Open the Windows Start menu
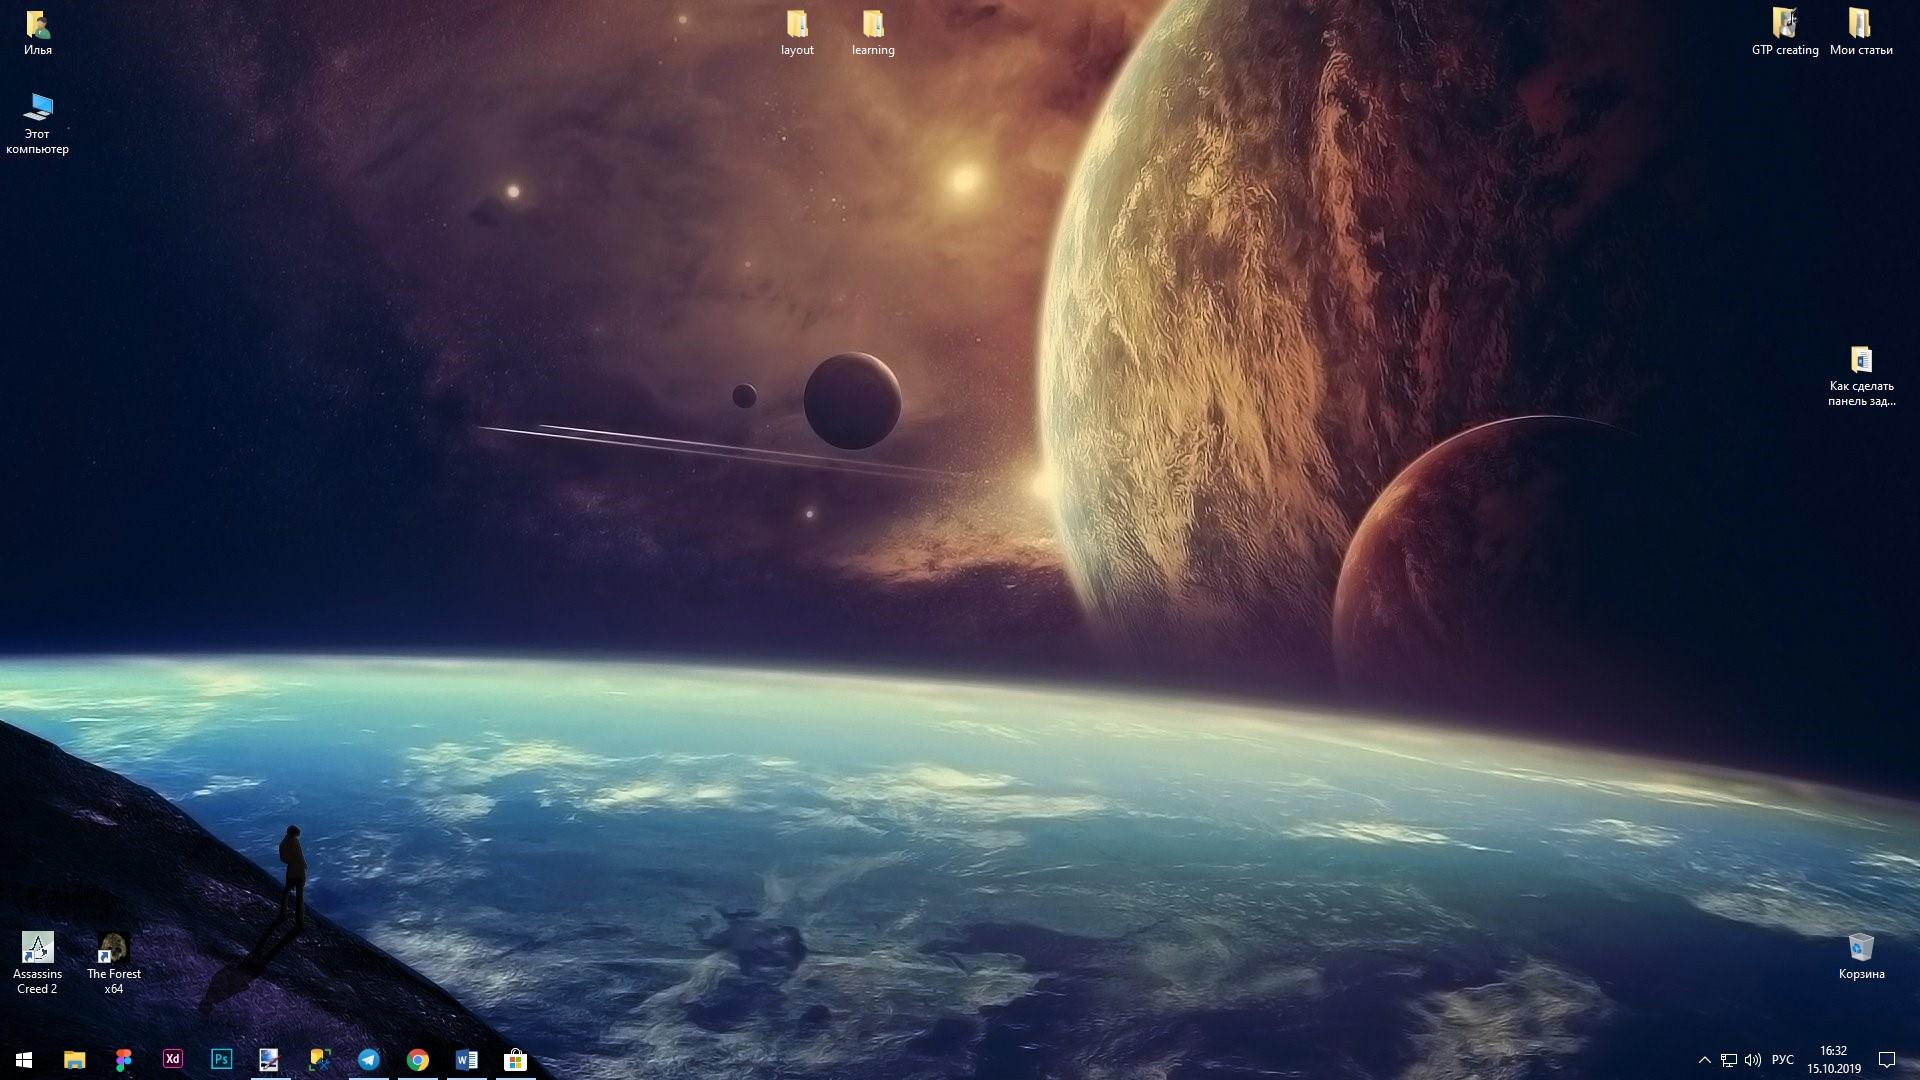 [24, 1059]
